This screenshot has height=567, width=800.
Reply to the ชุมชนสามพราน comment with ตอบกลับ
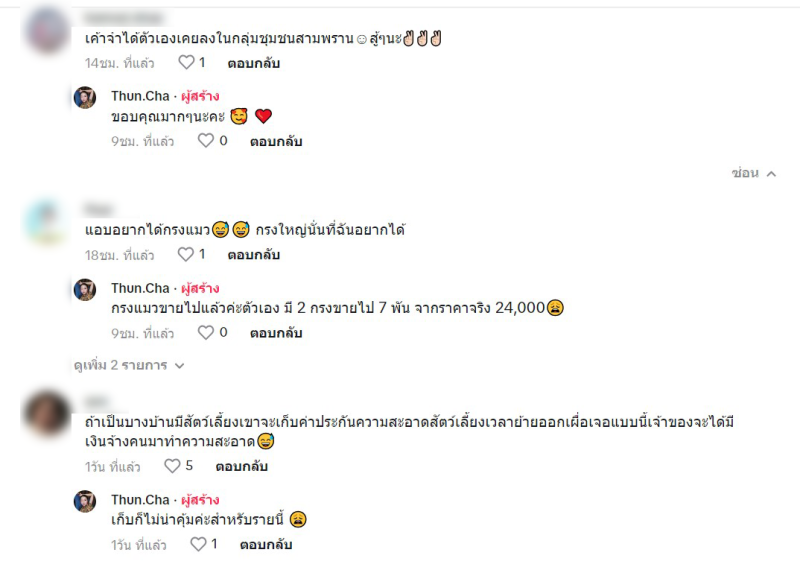pyautogui.click(x=254, y=63)
